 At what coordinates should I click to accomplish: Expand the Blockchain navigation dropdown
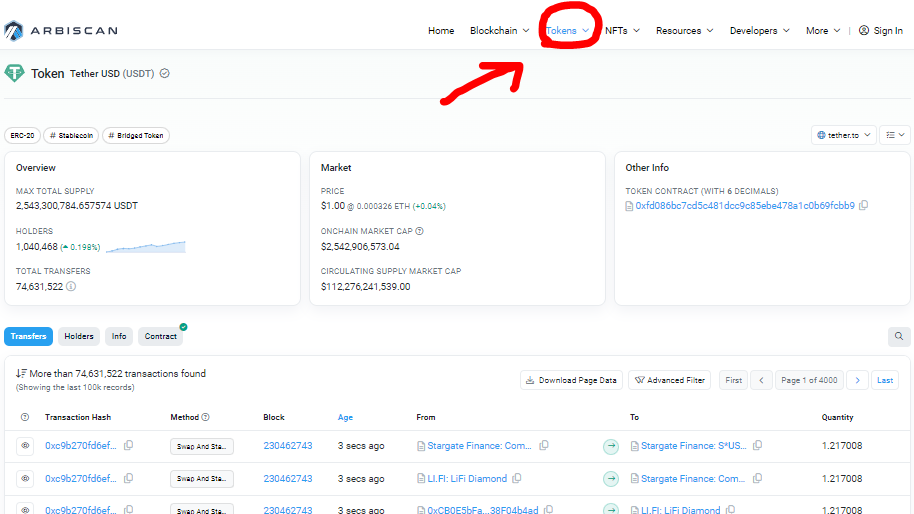pos(499,31)
